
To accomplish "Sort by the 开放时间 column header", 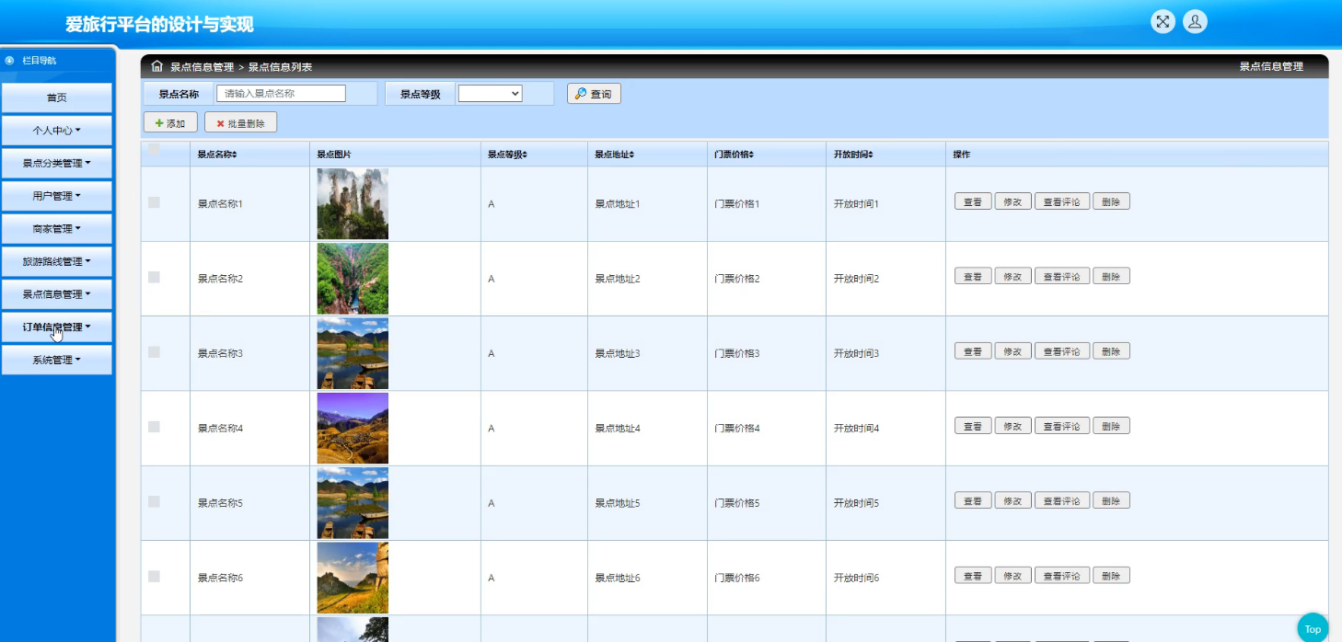I will 854,155.
